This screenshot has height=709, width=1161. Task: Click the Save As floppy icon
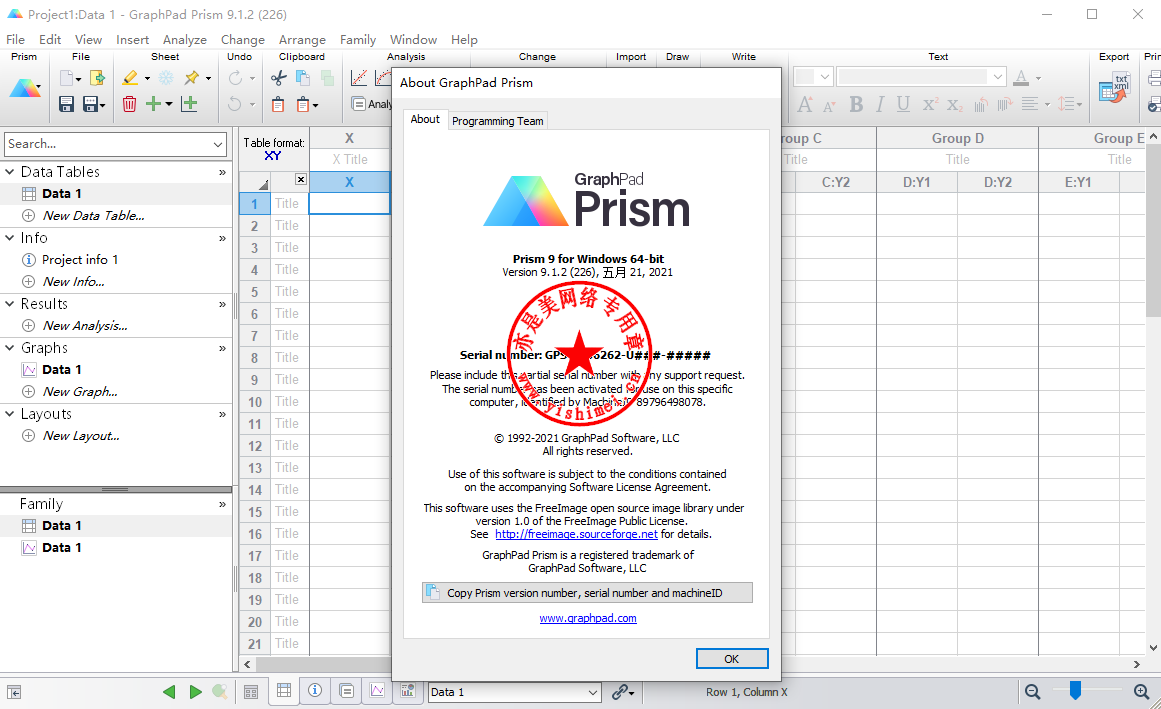[91, 104]
